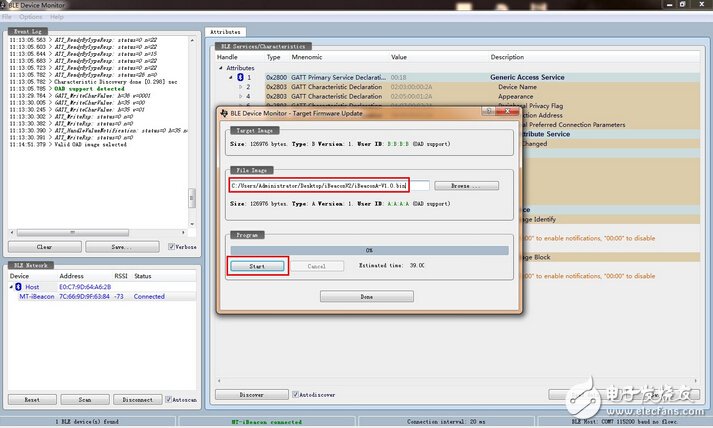Open help with dialog question mark button

pos(488,111)
